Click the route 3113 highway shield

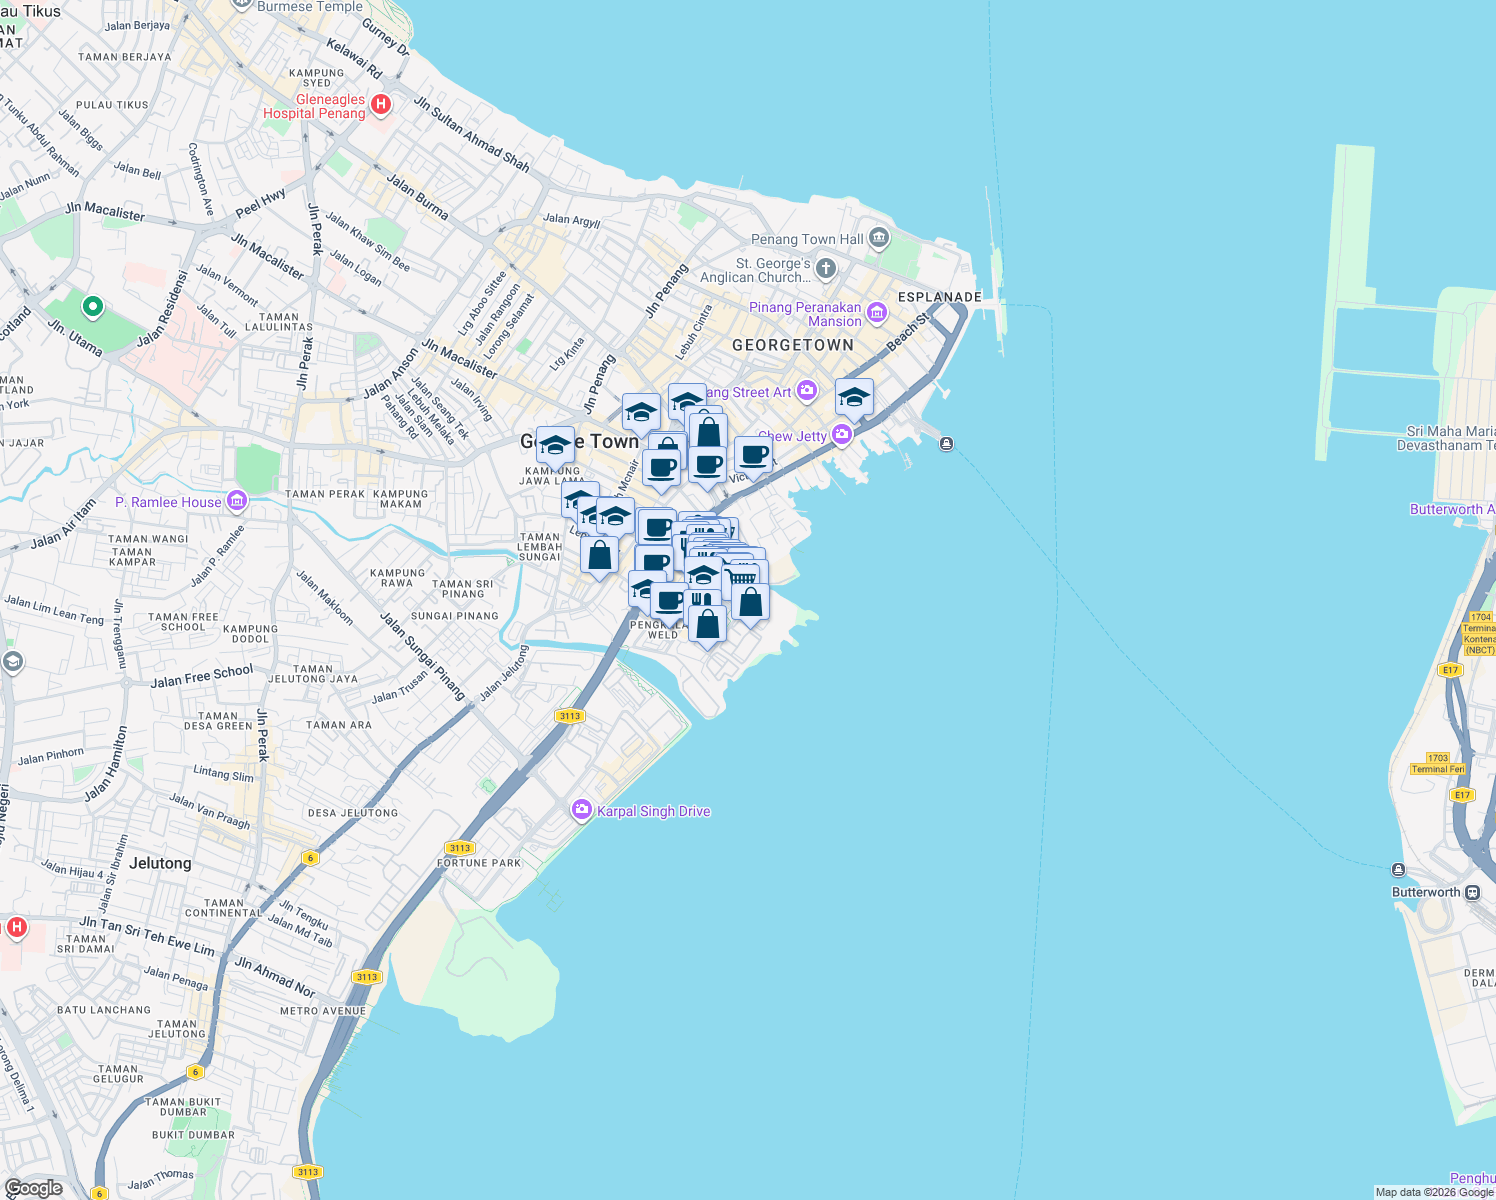[571, 715]
